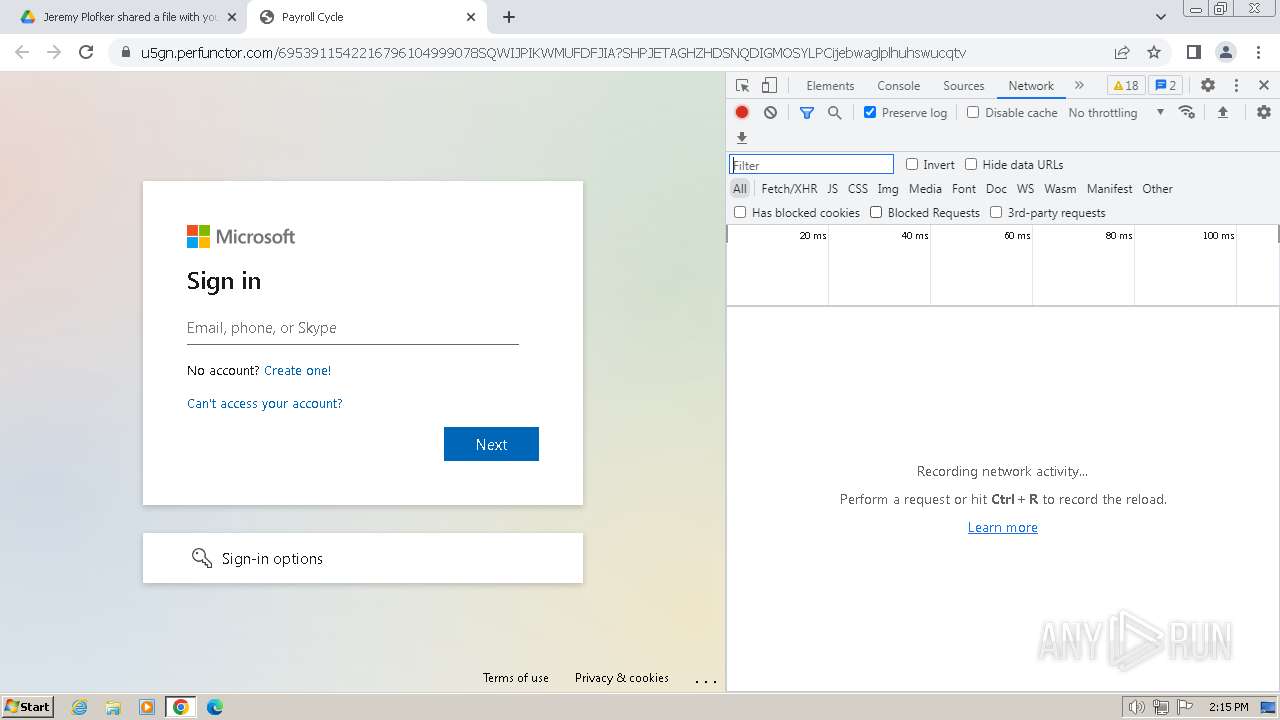Open Can't access your account? link
Image resolution: width=1280 pixels, height=720 pixels.
265,404
